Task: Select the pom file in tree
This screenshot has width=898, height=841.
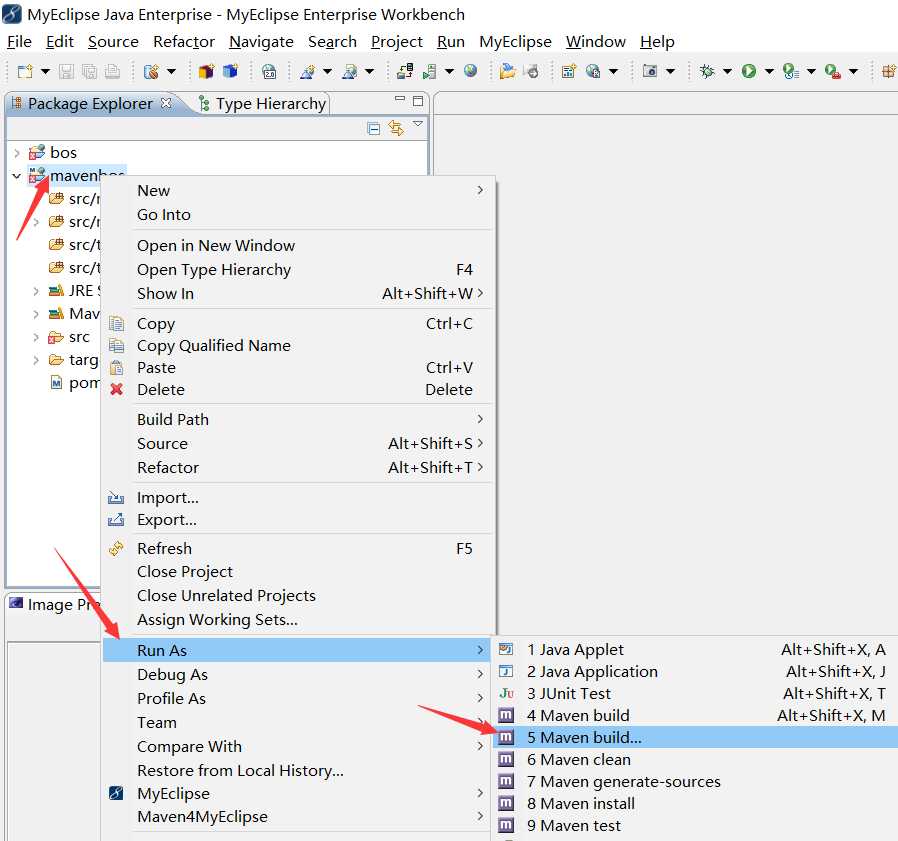Action: coord(76,383)
